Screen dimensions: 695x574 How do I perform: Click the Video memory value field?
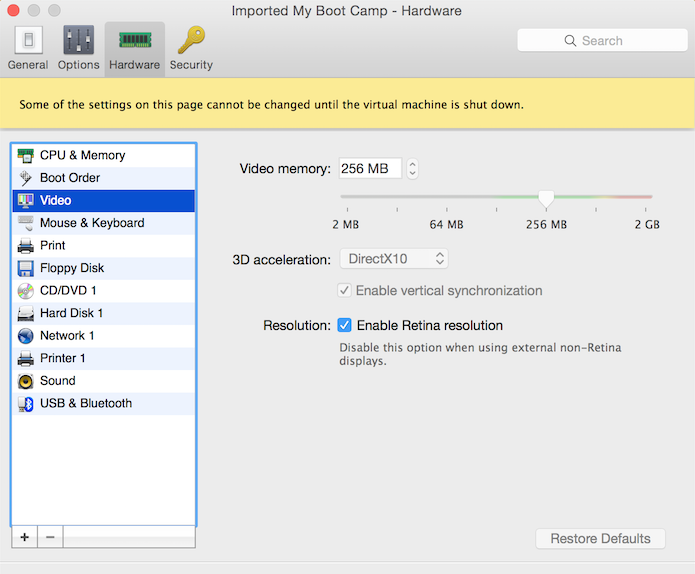(x=370, y=168)
